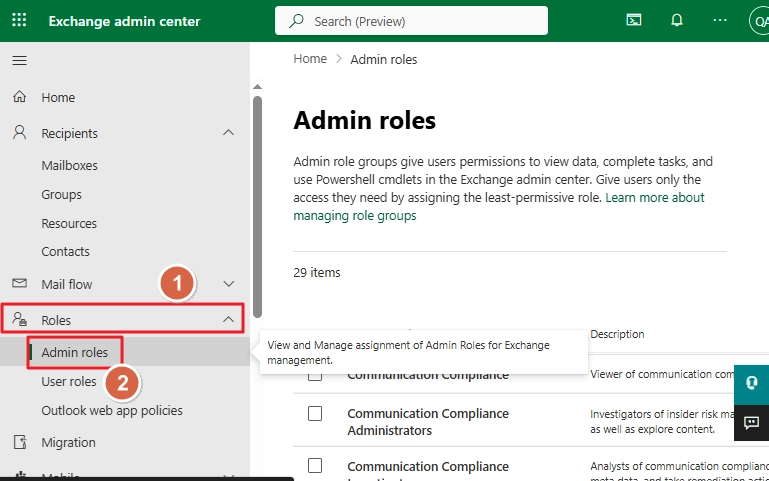Image resolution: width=769 pixels, height=481 pixels.
Task: Collapse the Recipients section chevron
Action: coord(229,132)
